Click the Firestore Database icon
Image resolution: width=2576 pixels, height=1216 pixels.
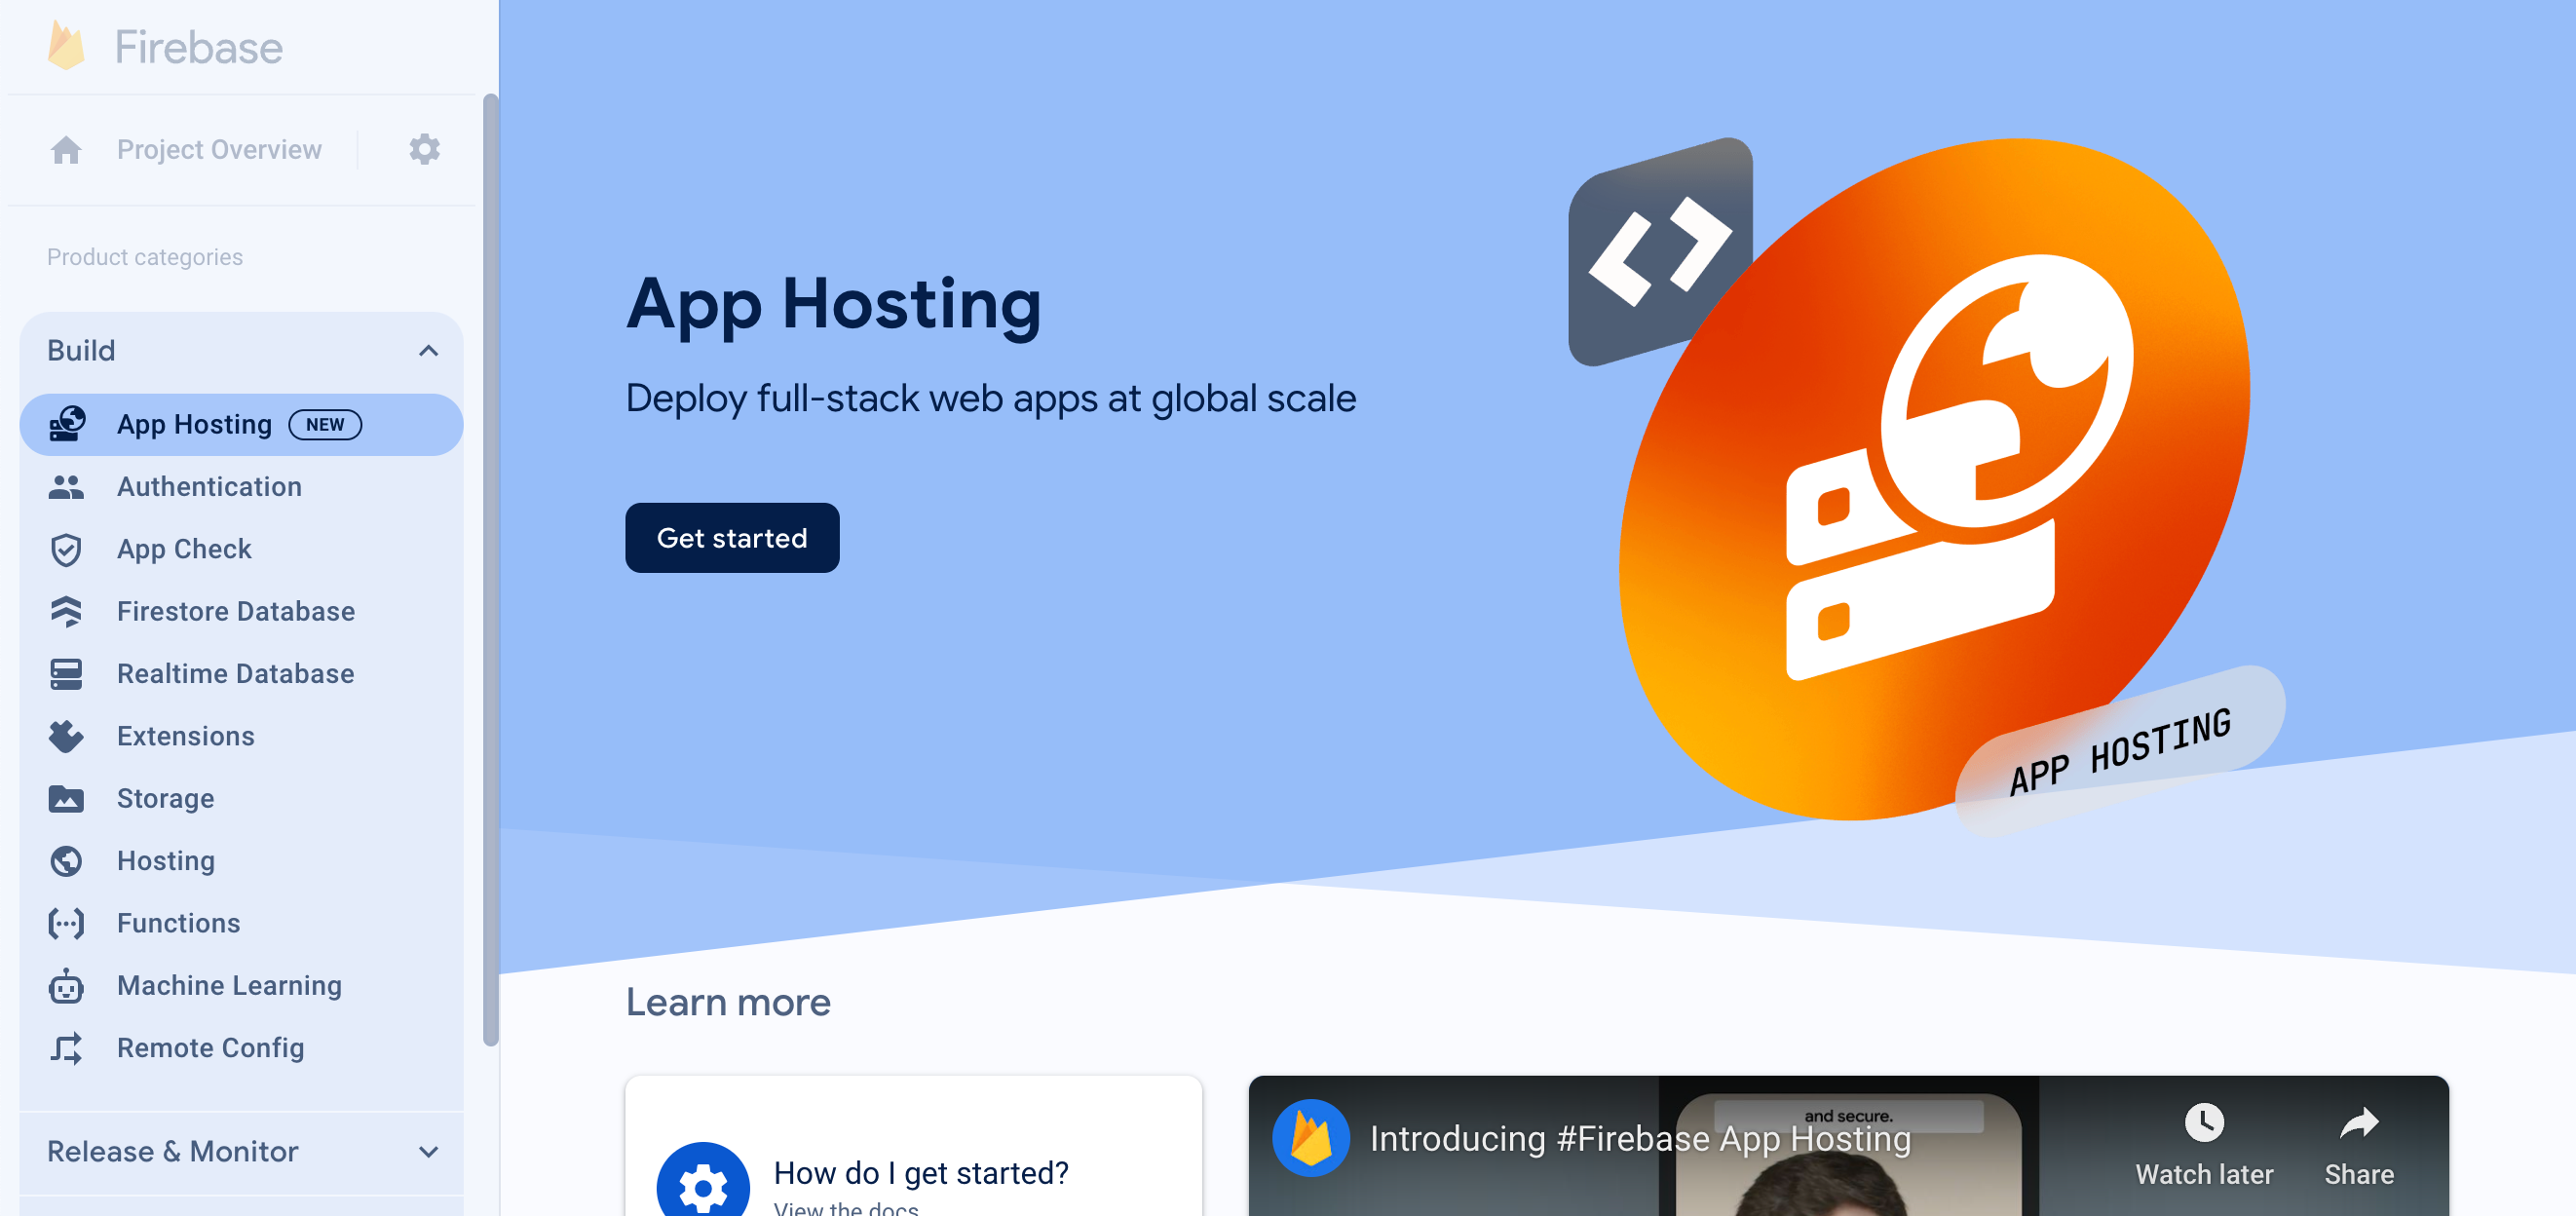[67, 611]
